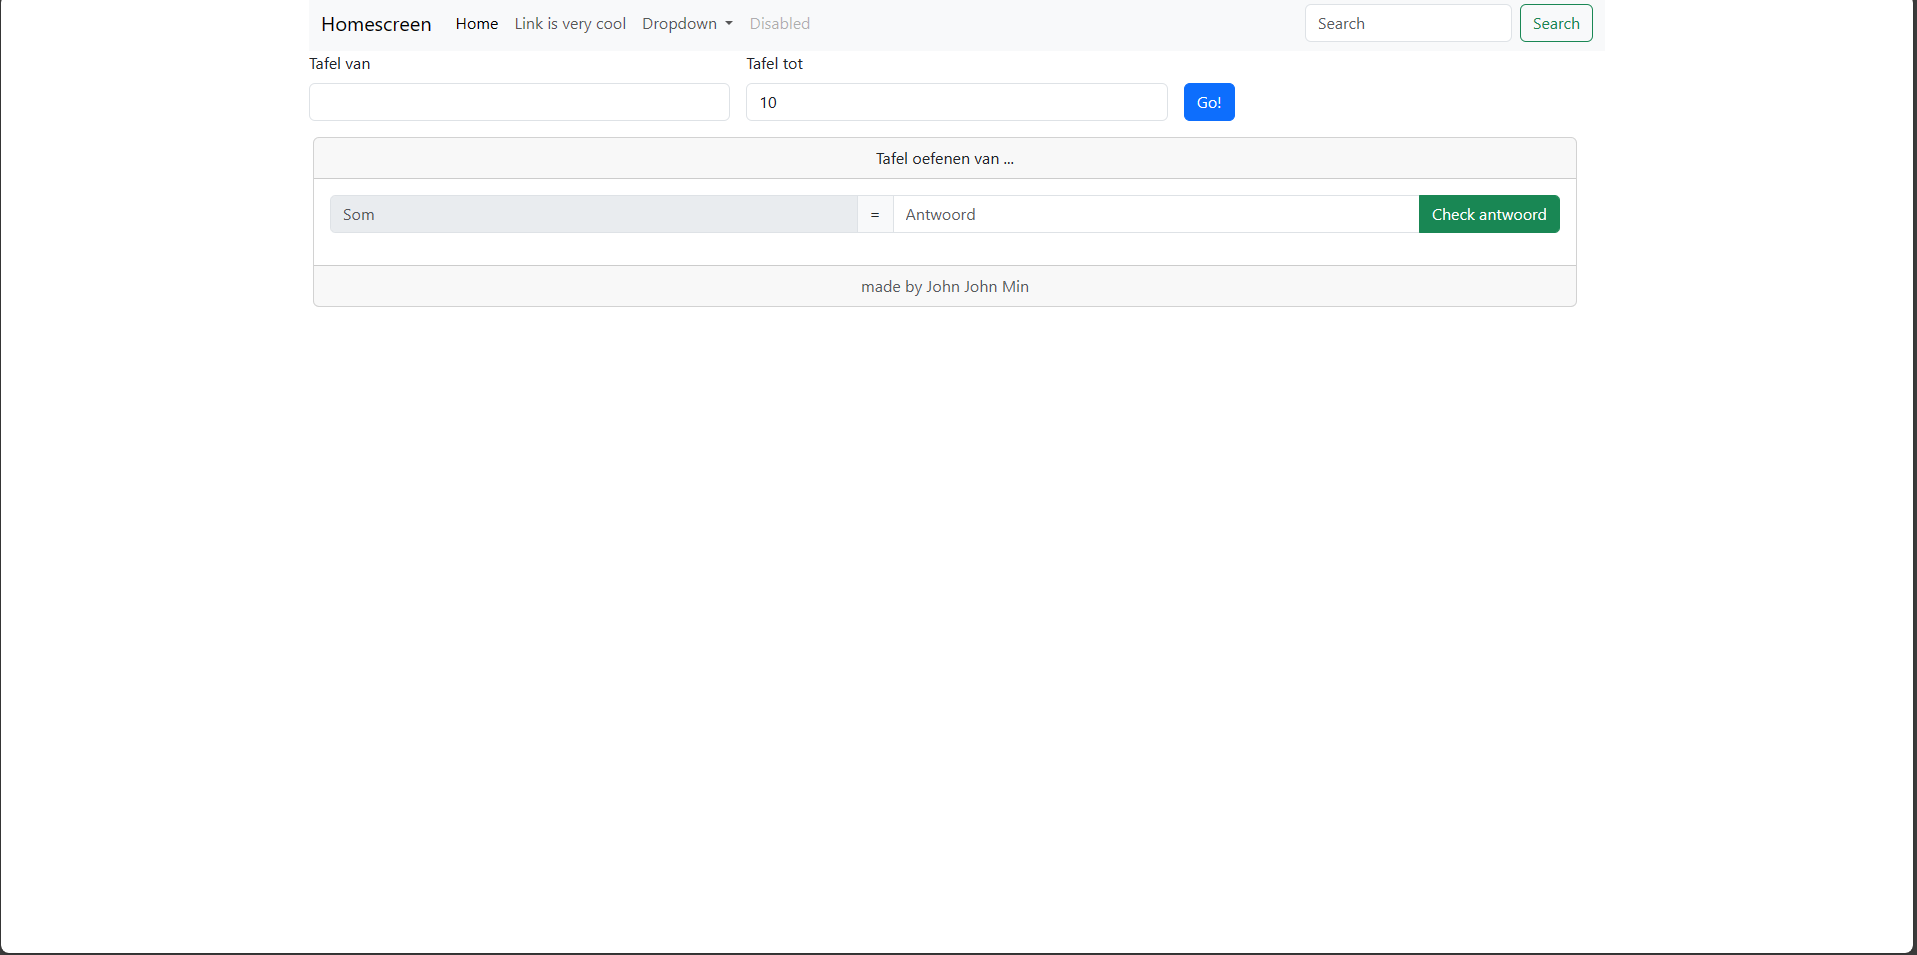Submit with the 'Check antwoord' button
This screenshot has width=1917, height=955.
(x=1489, y=214)
